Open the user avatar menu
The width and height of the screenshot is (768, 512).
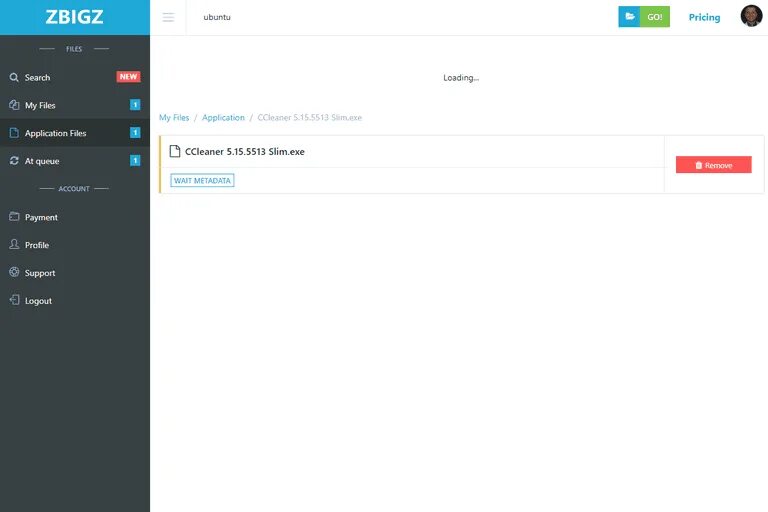point(751,16)
